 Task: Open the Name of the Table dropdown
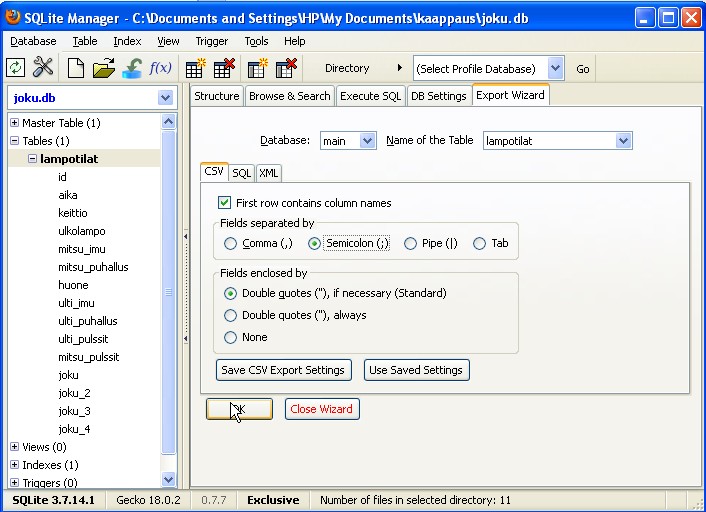coord(623,141)
